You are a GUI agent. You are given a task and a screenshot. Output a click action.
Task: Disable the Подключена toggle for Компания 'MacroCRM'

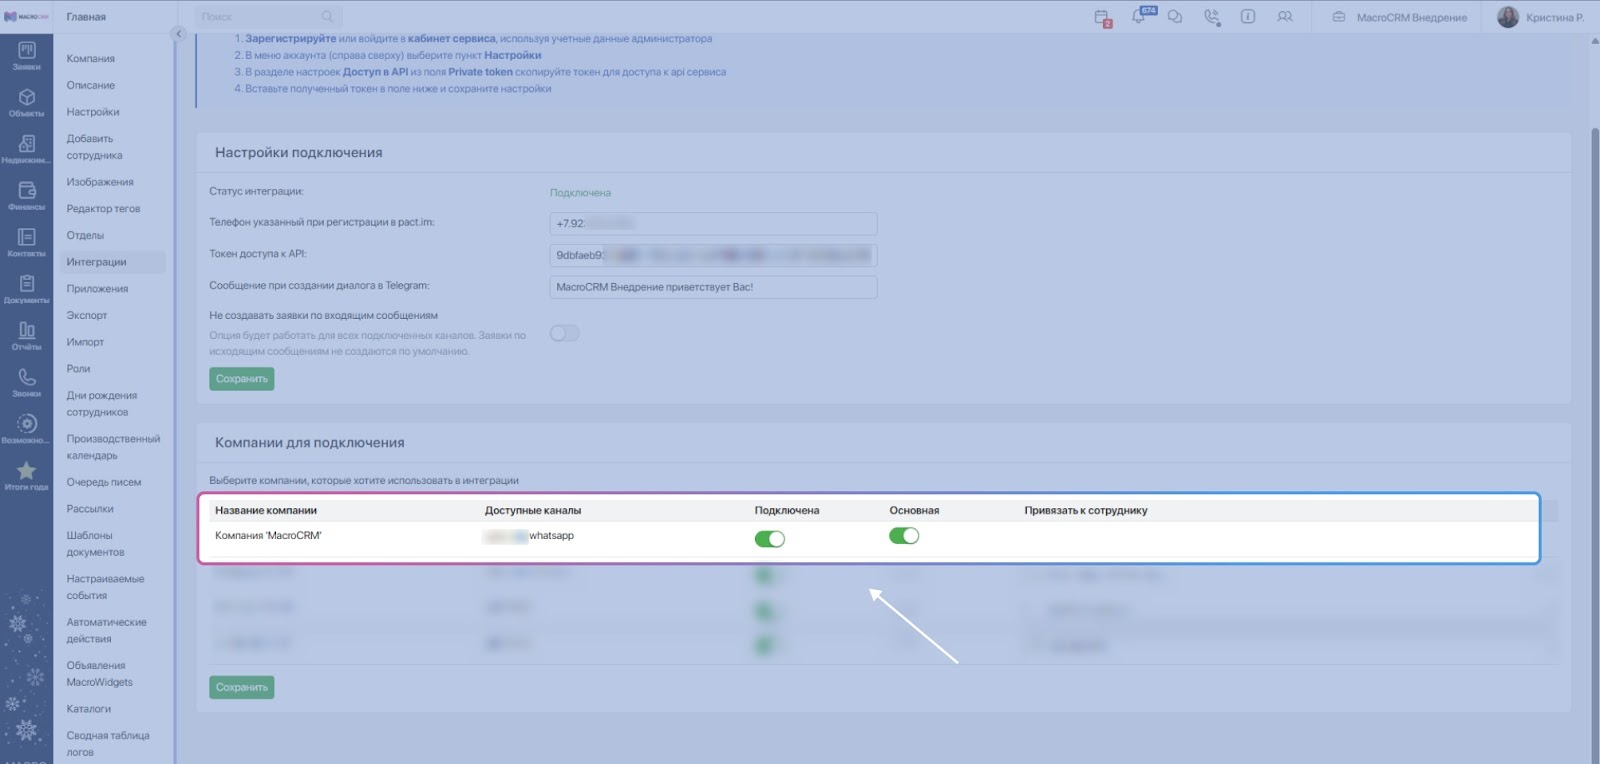[x=769, y=539]
